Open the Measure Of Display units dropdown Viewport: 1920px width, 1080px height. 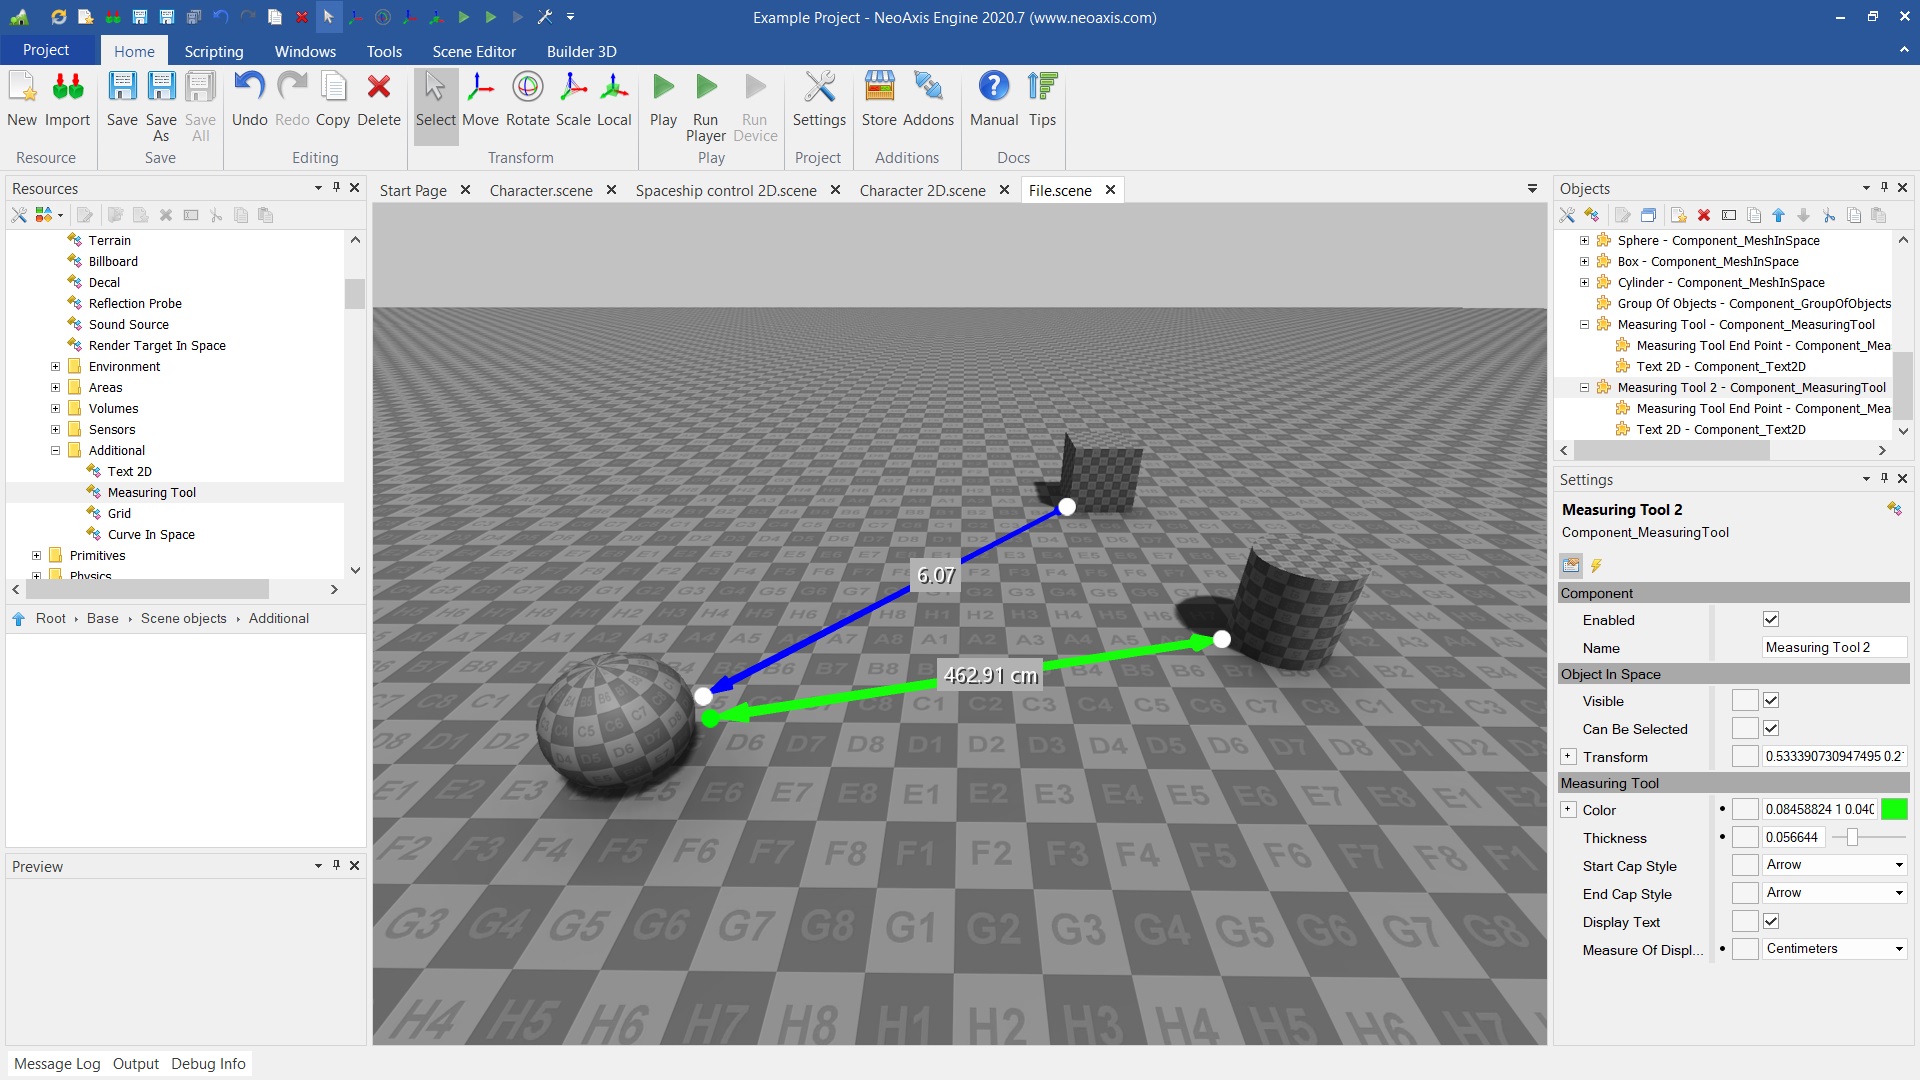1834,949
